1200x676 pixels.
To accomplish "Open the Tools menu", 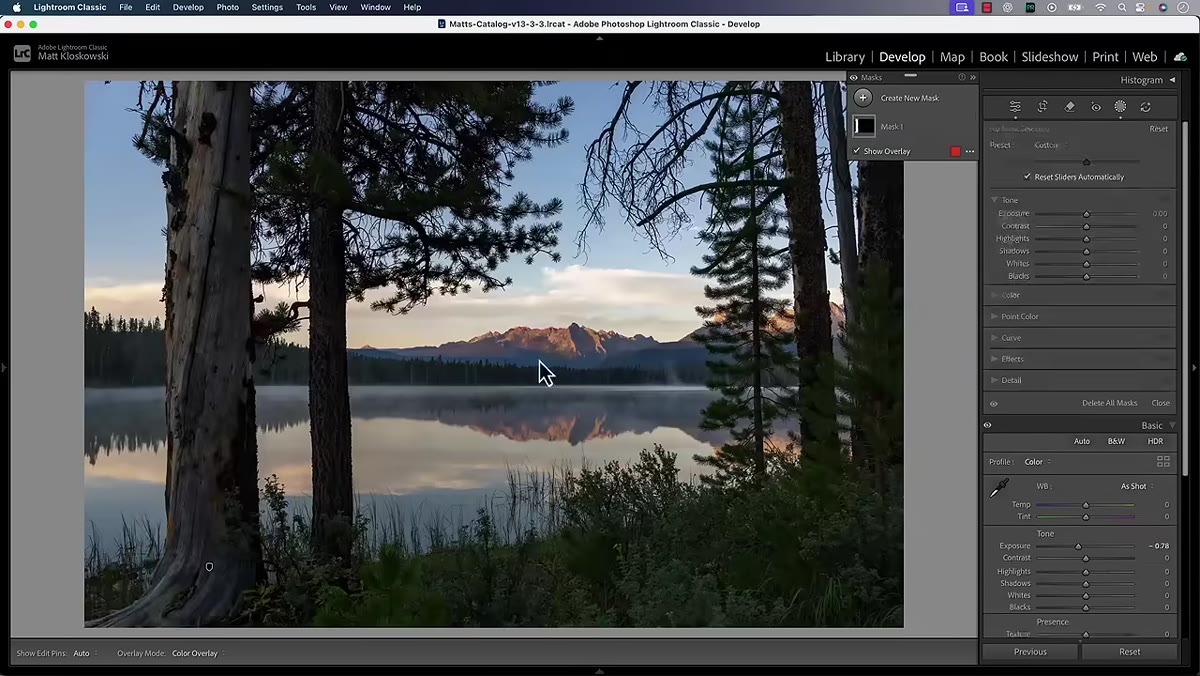I will point(306,7).
